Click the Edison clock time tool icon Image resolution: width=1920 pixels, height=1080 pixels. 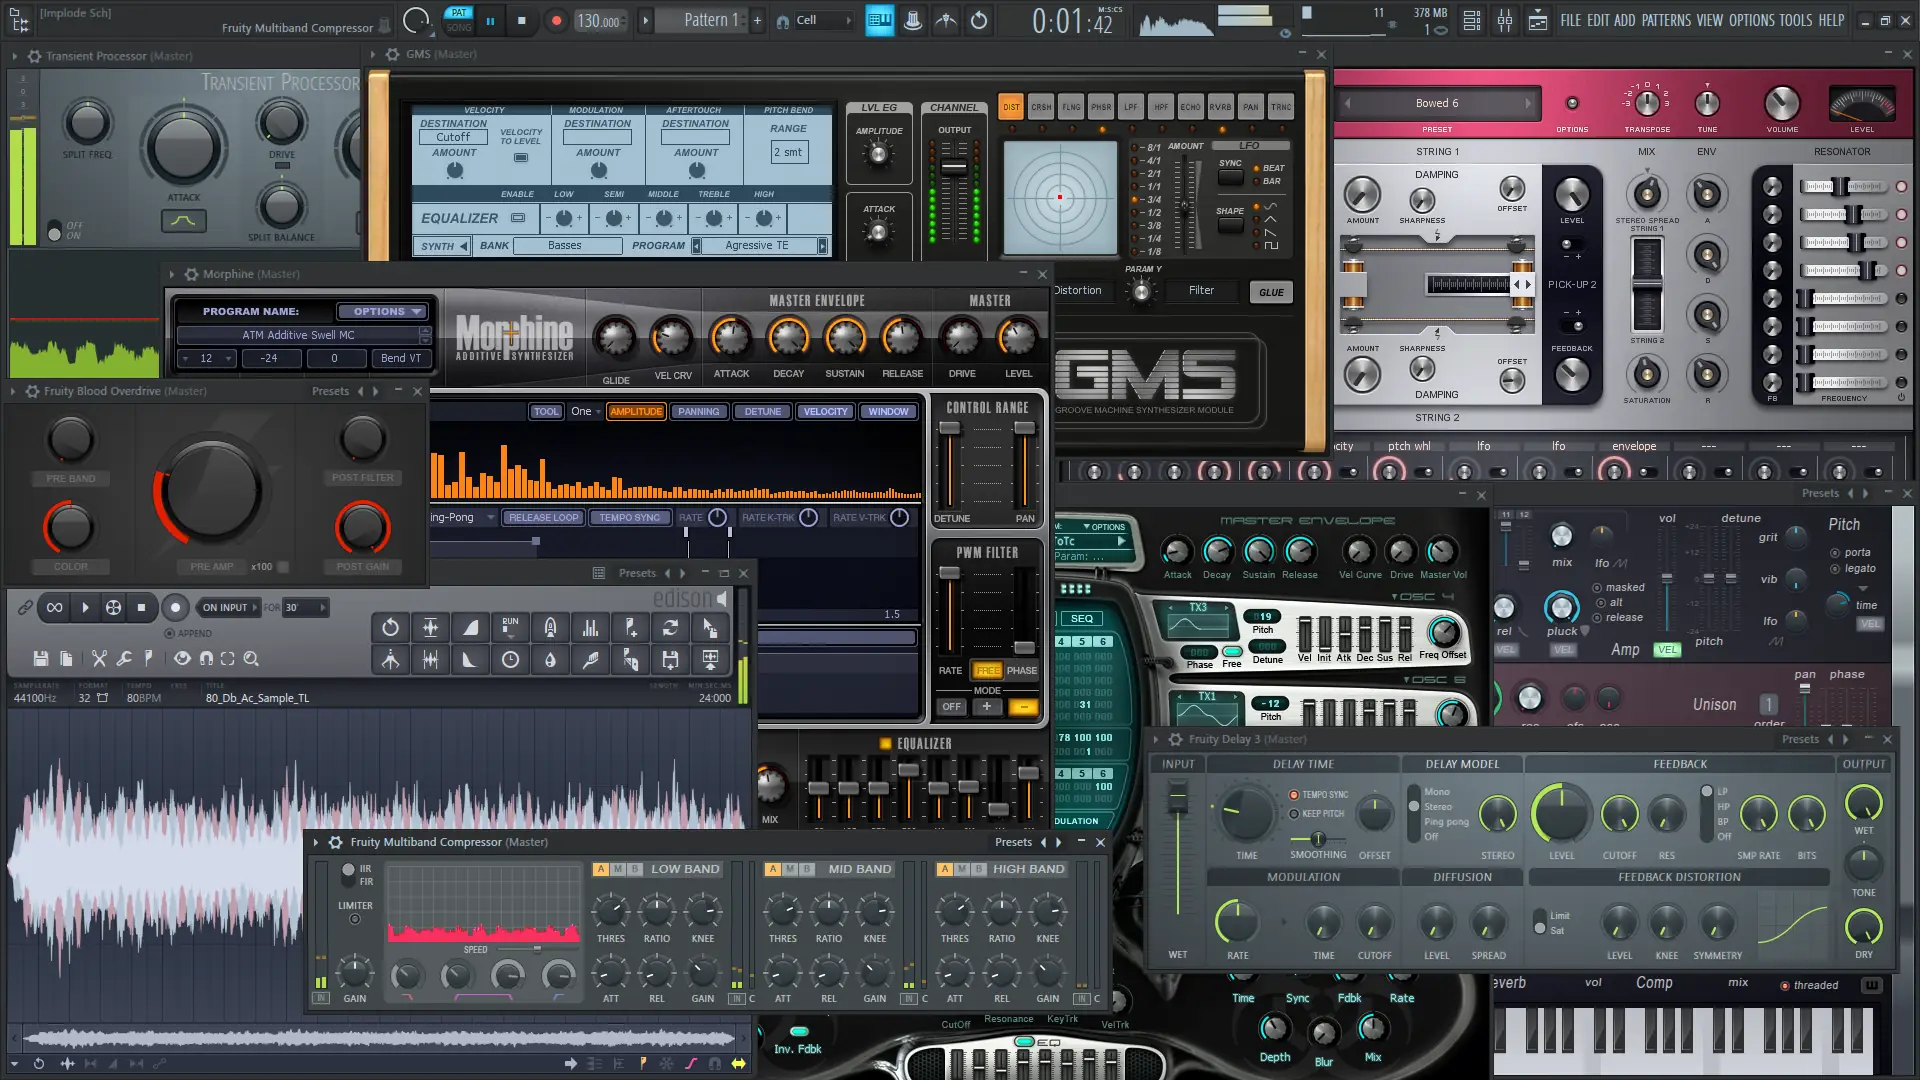pyautogui.click(x=510, y=660)
